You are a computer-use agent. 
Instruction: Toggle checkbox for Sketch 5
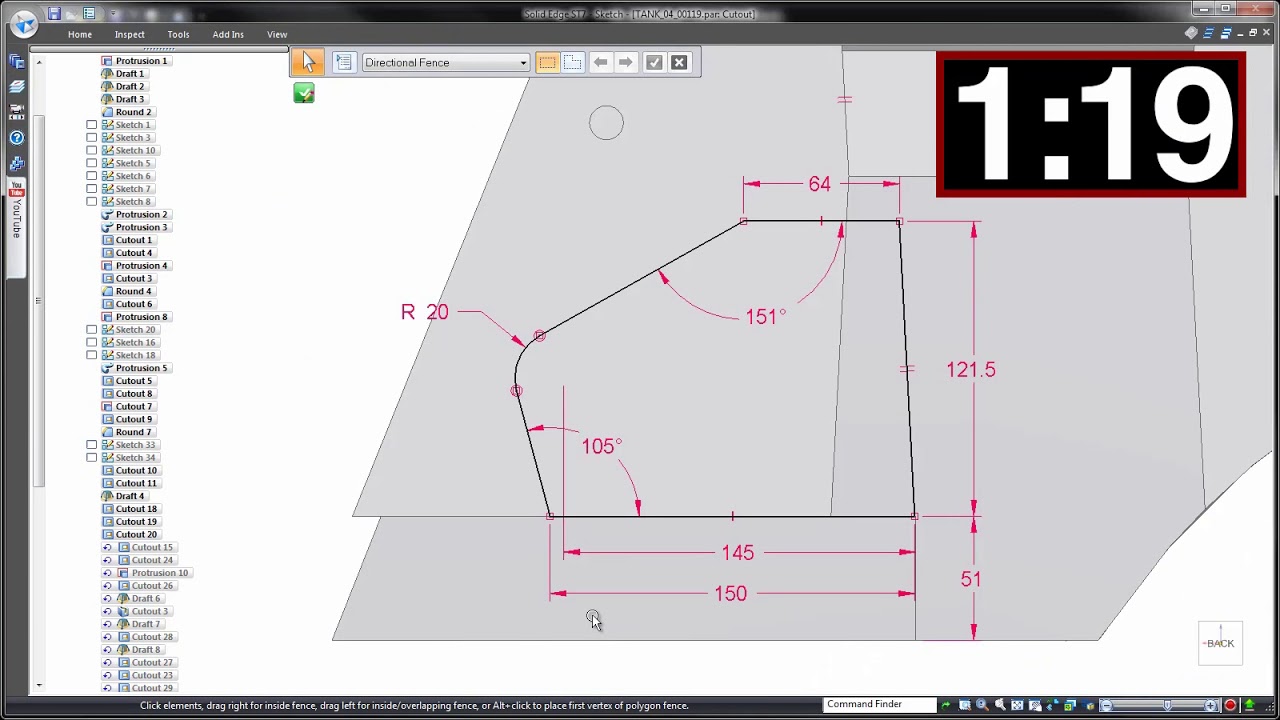click(x=92, y=163)
